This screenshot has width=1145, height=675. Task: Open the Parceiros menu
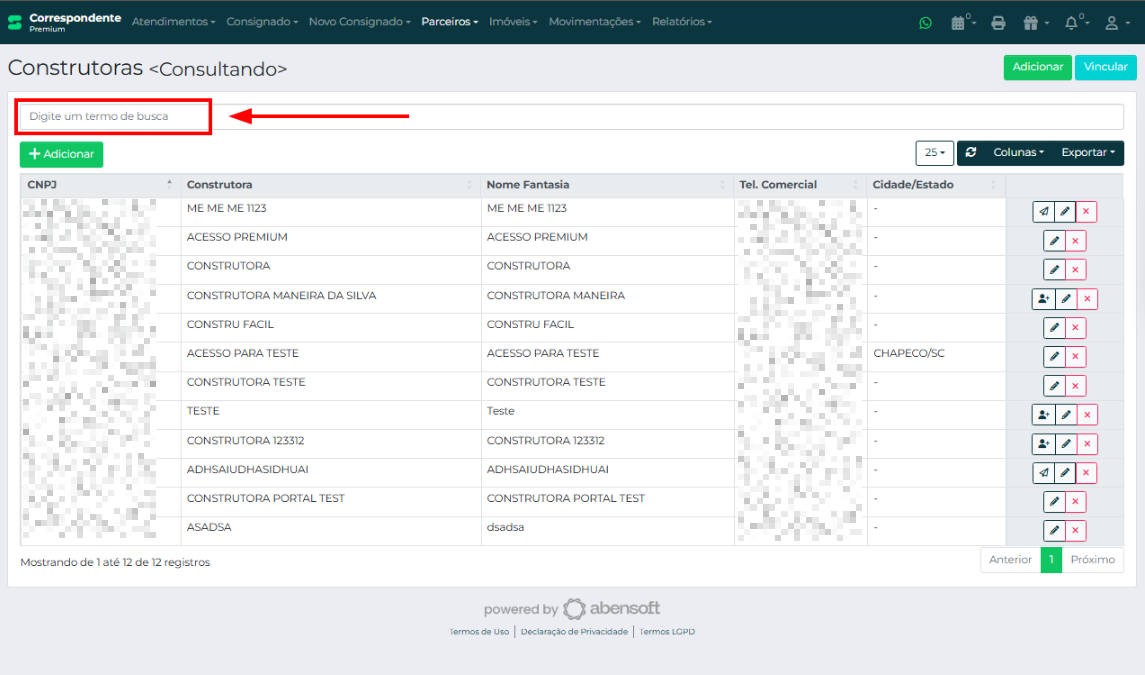[x=449, y=22]
